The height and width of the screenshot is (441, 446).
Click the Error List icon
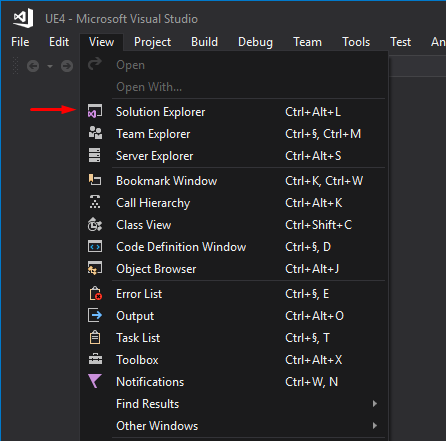95,293
